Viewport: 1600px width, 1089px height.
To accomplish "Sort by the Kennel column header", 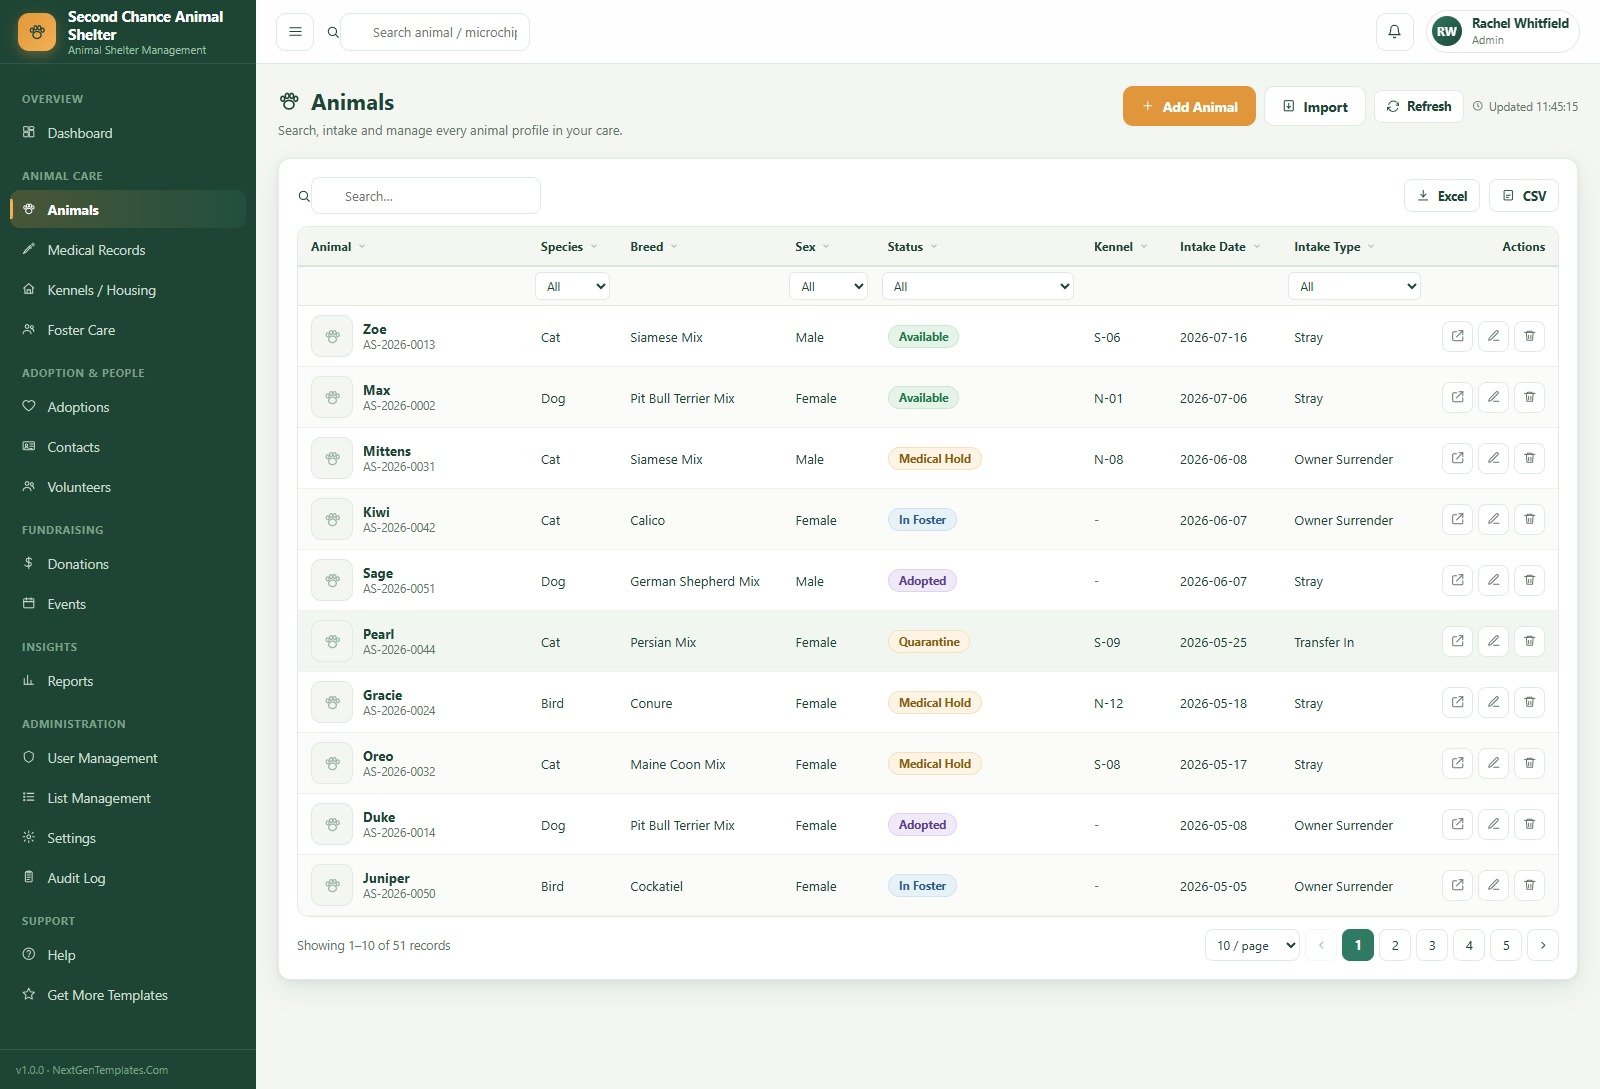I will pyautogui.click(x=1120, y=247).
